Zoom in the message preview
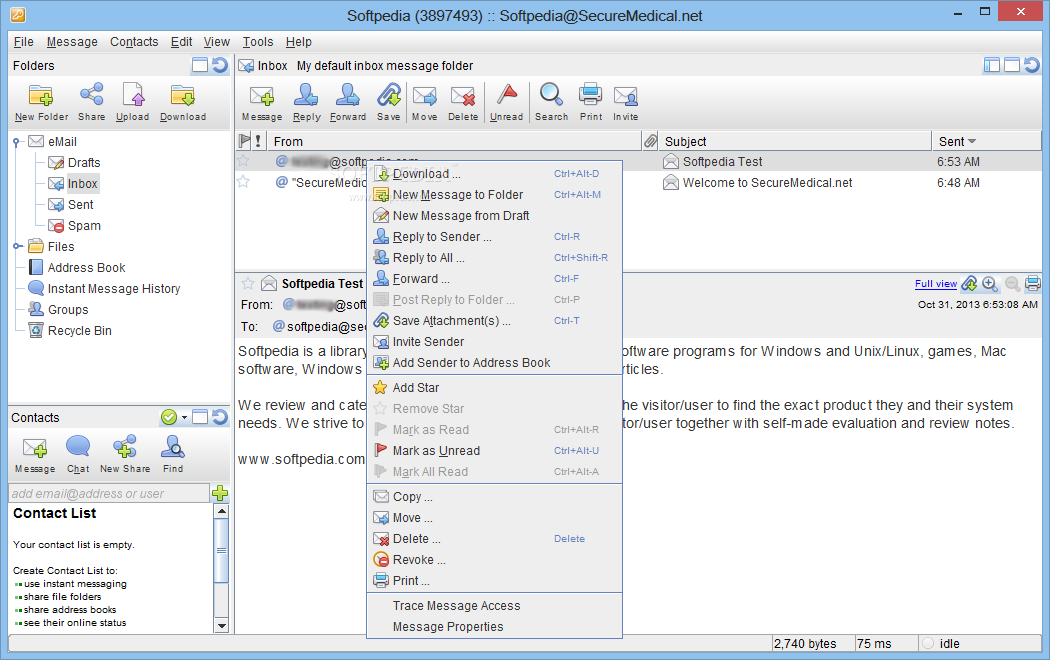 coord(990,284)
